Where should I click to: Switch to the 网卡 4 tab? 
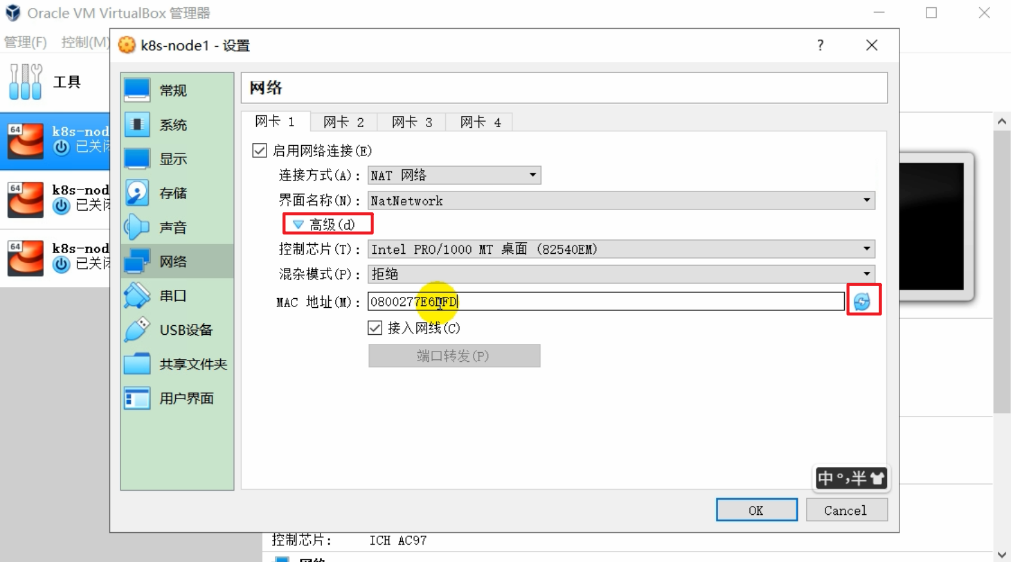point(480,122)
